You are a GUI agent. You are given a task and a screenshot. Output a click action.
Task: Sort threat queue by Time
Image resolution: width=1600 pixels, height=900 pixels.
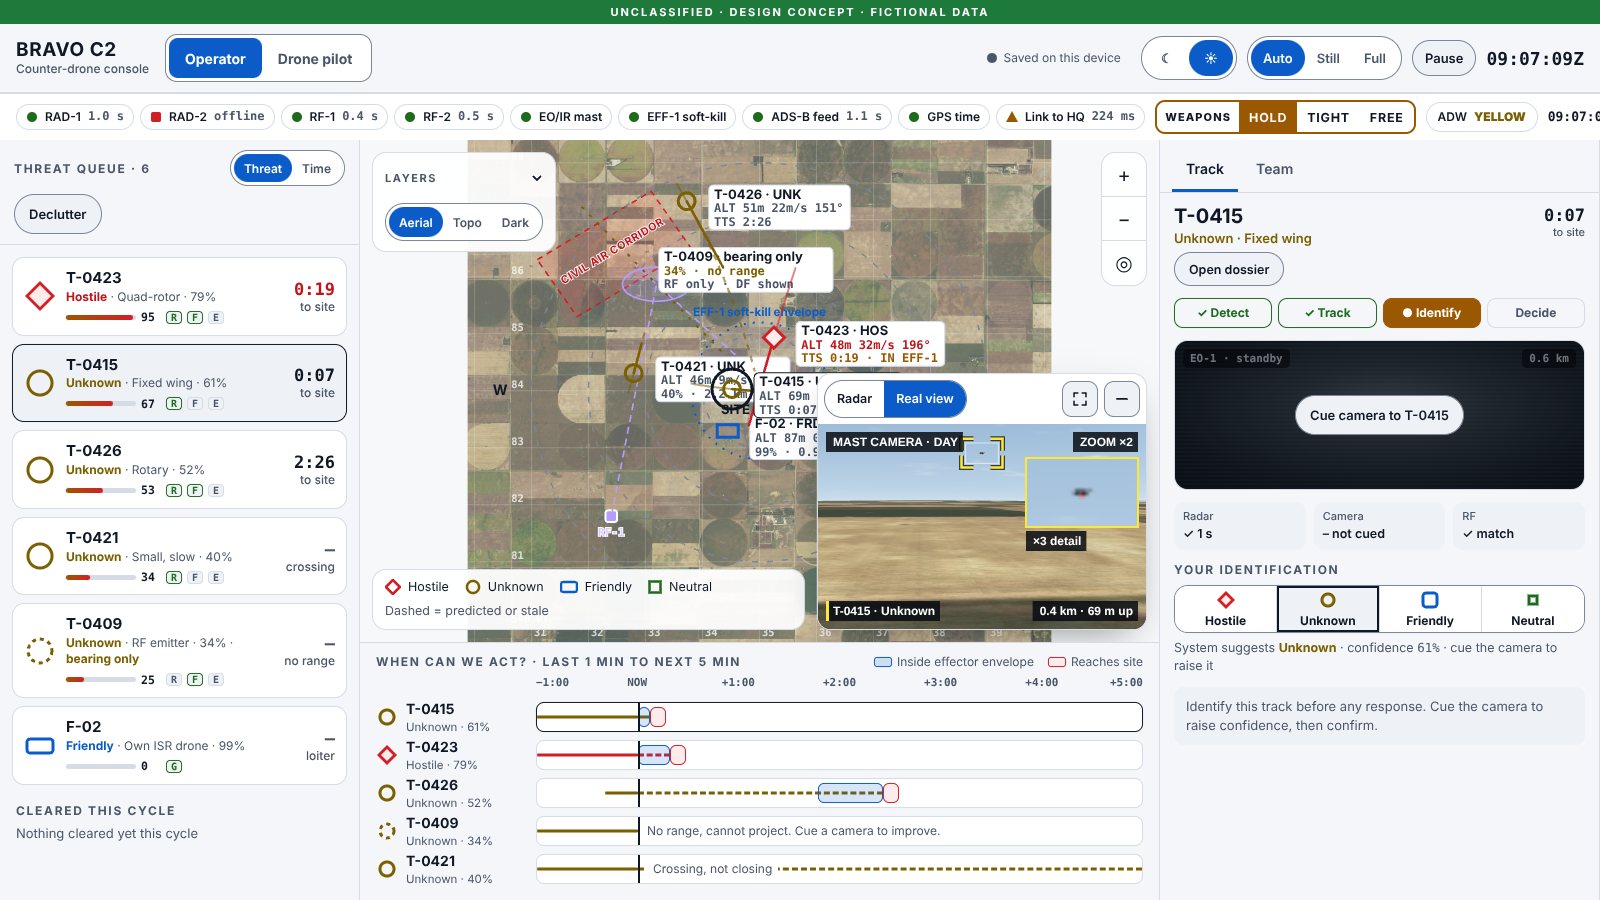tap(316, 169)
